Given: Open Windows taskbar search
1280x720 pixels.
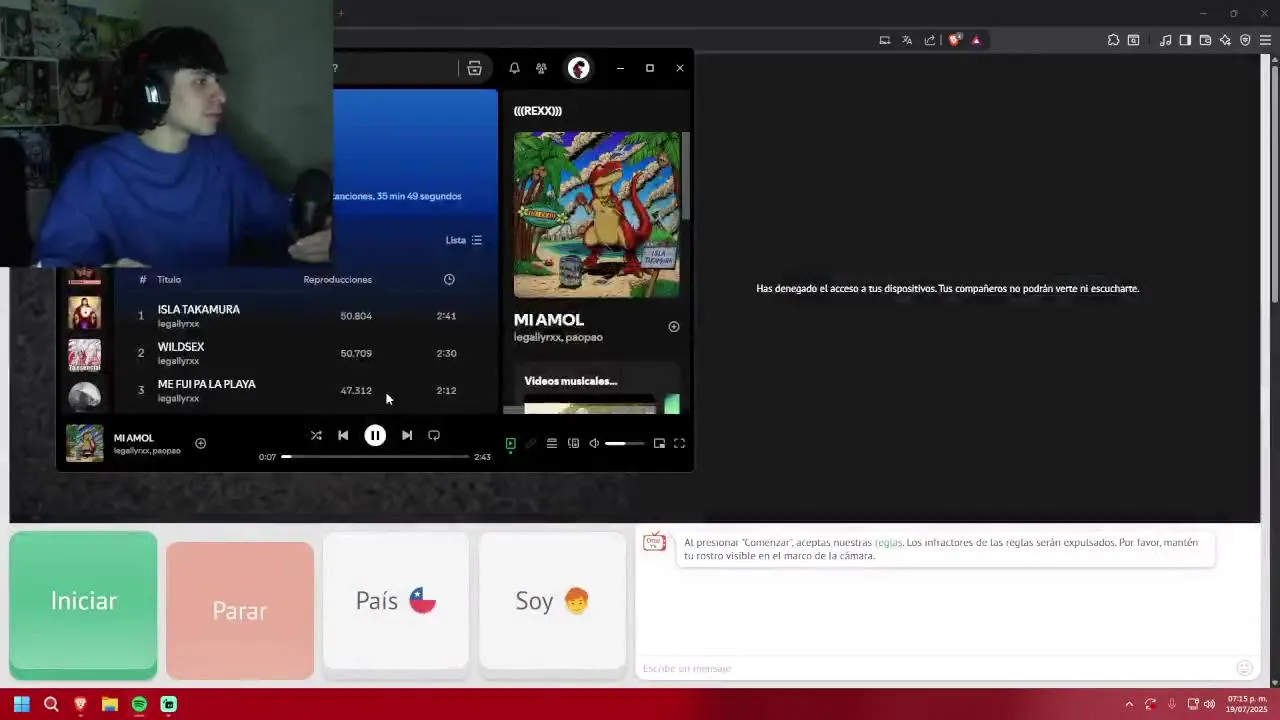Looking at the screenshot, I should [51, 704].
